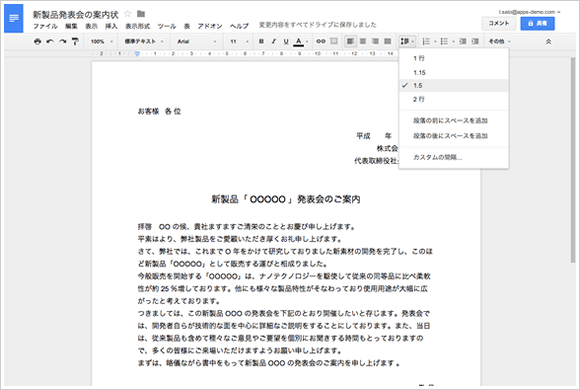
Task: Click the Insert link icon
Action: (321, 41)
